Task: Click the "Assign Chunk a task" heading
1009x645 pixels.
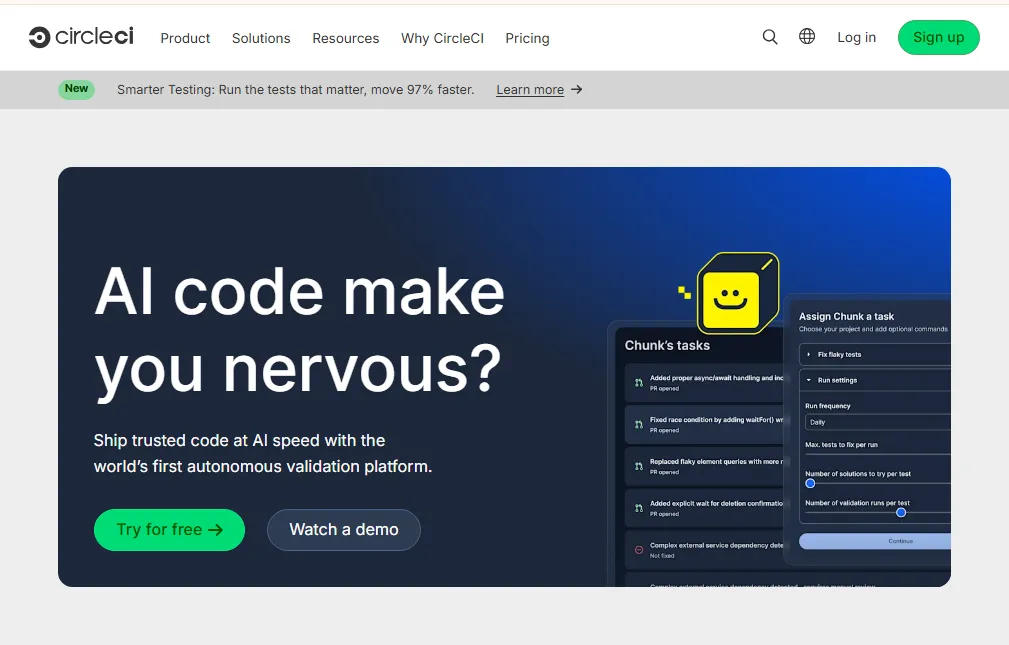Action: click(x=846, y=316)
